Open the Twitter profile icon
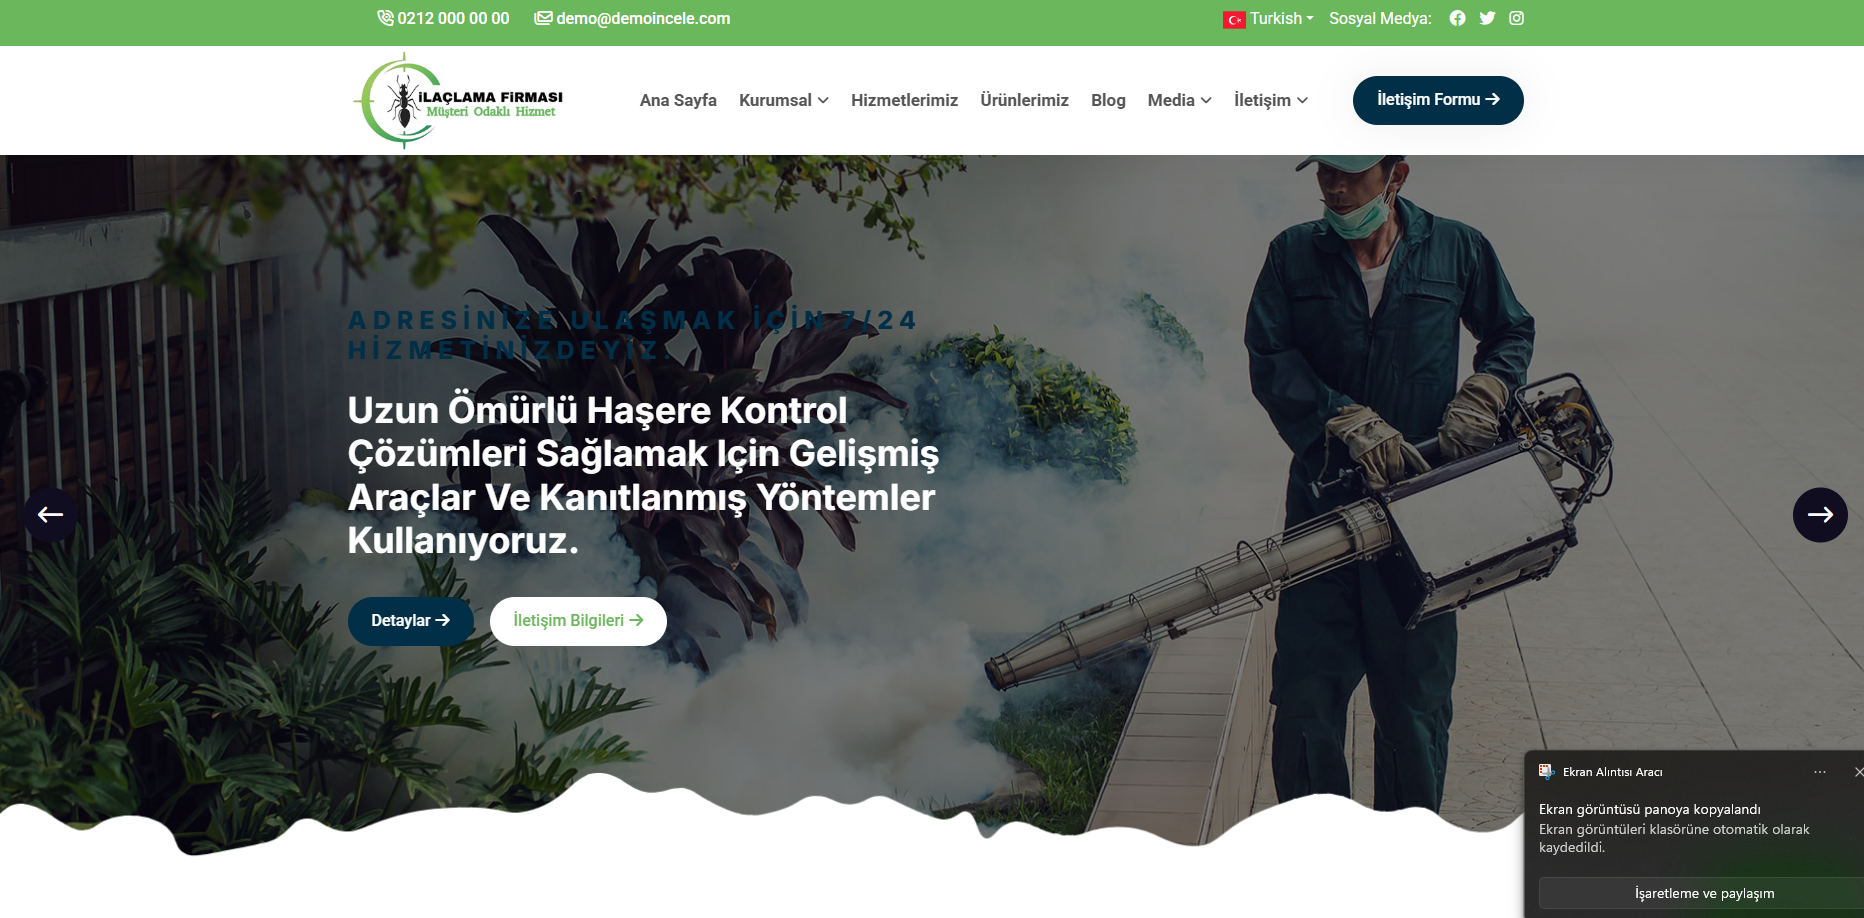 click(x=1487, y=18)
